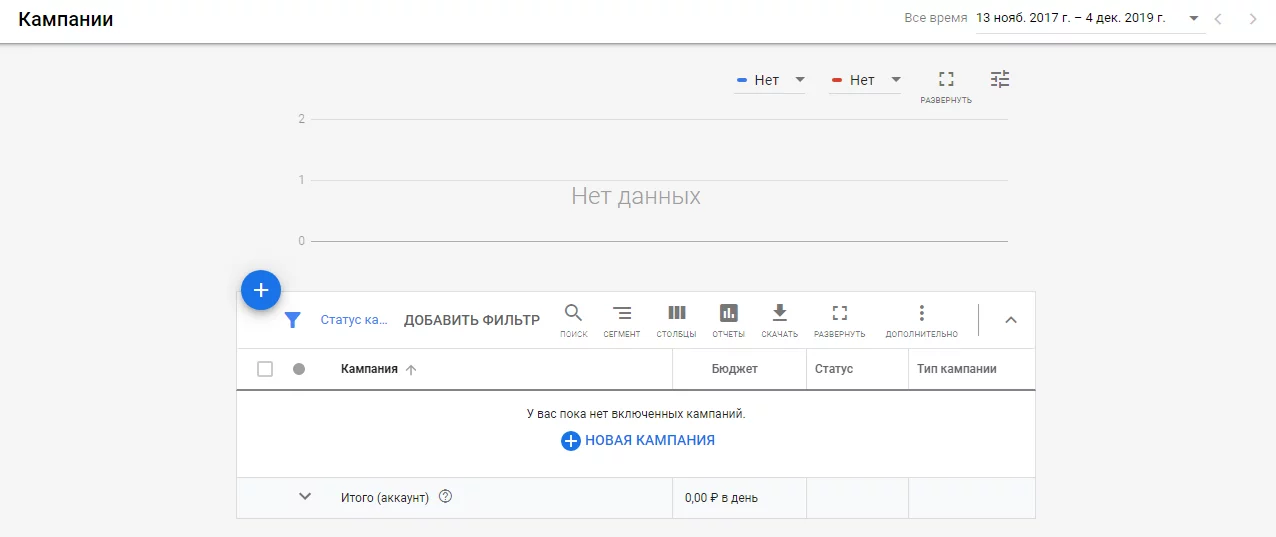Open the Отчеты reports tool

coord(729,320)
